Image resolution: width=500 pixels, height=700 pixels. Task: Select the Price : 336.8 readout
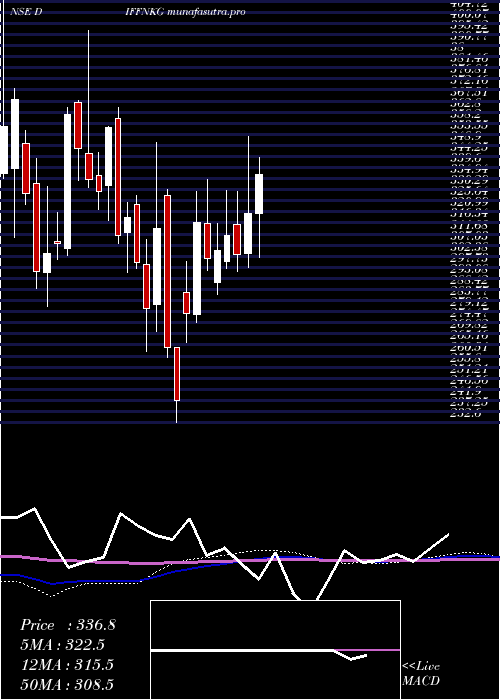point(68,625)
